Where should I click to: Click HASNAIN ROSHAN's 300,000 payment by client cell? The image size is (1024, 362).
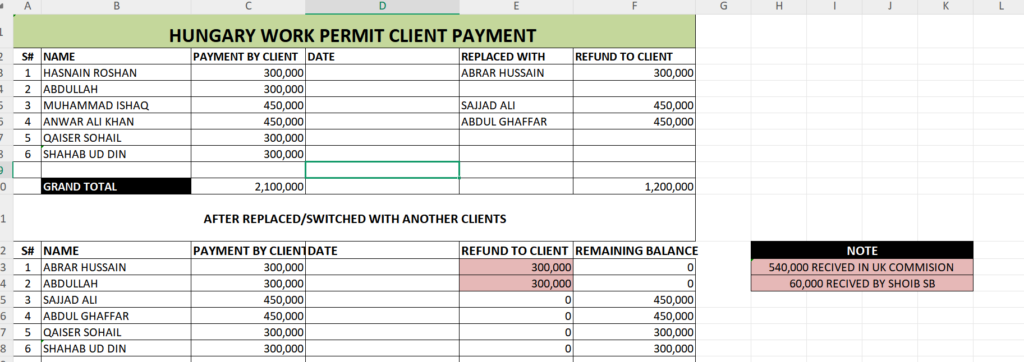[248, 73]
